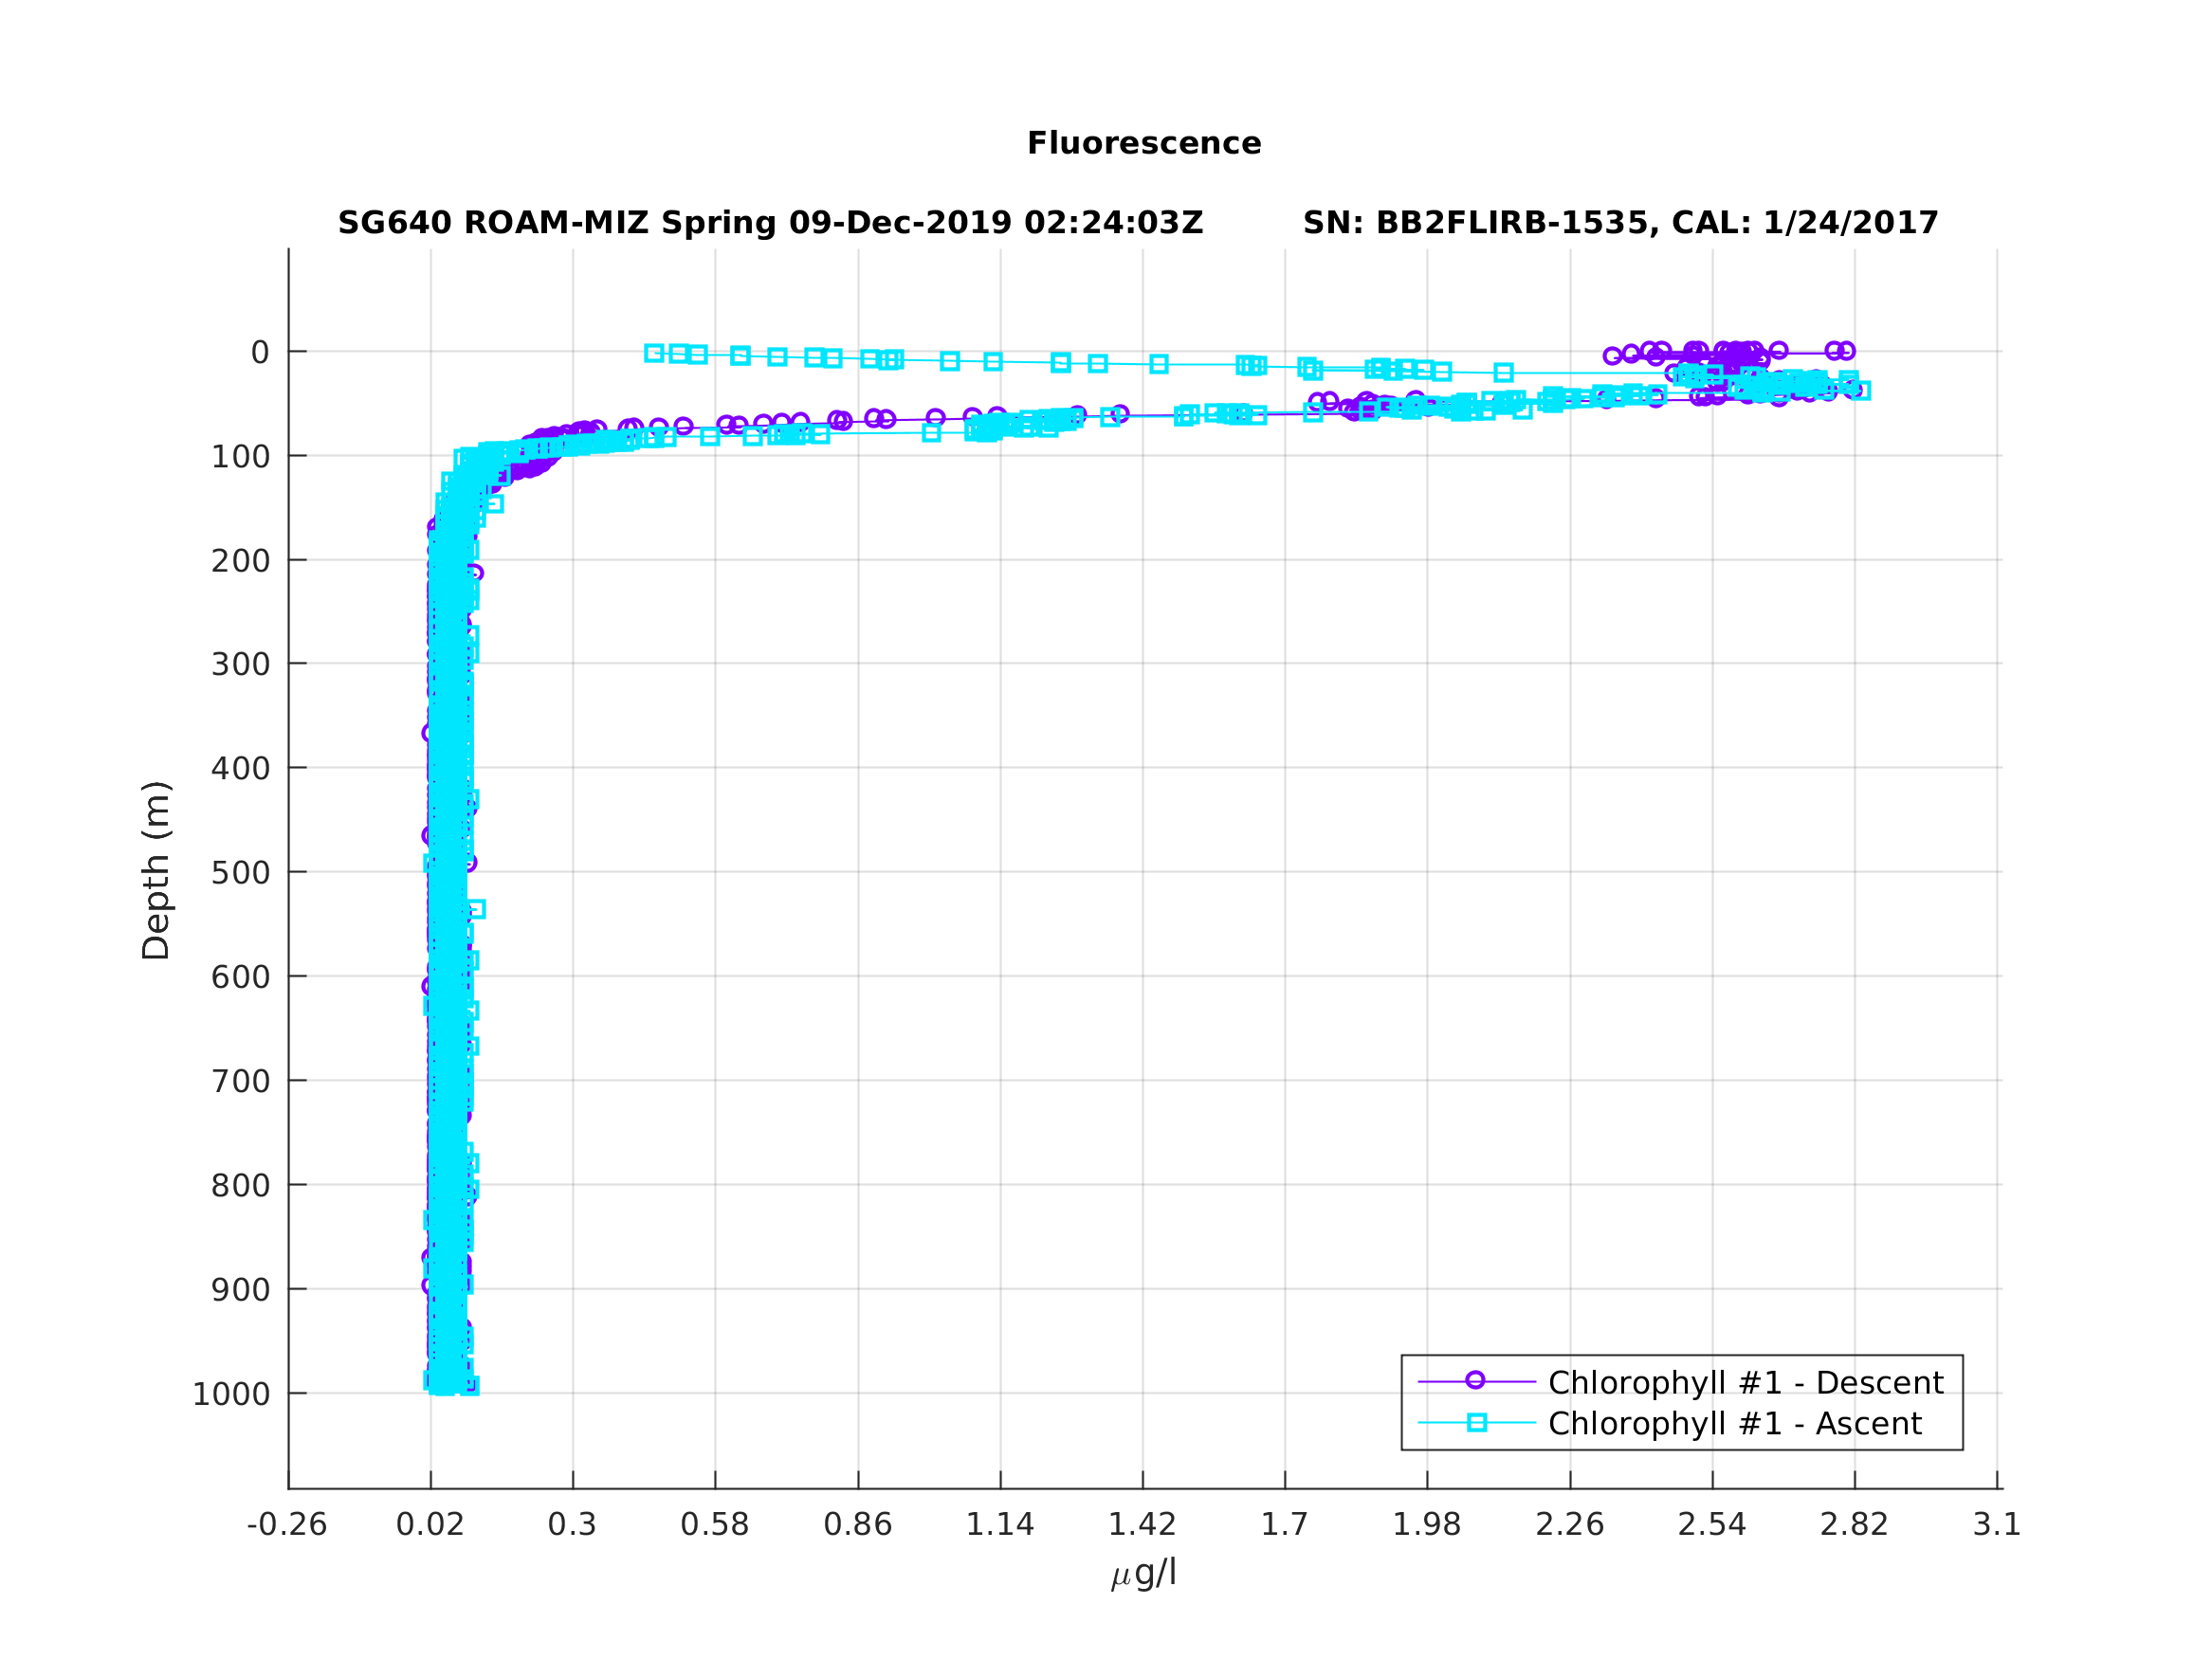Click the x-axis tick label 0.02
The image size is (2212, 1659).
430,1525
